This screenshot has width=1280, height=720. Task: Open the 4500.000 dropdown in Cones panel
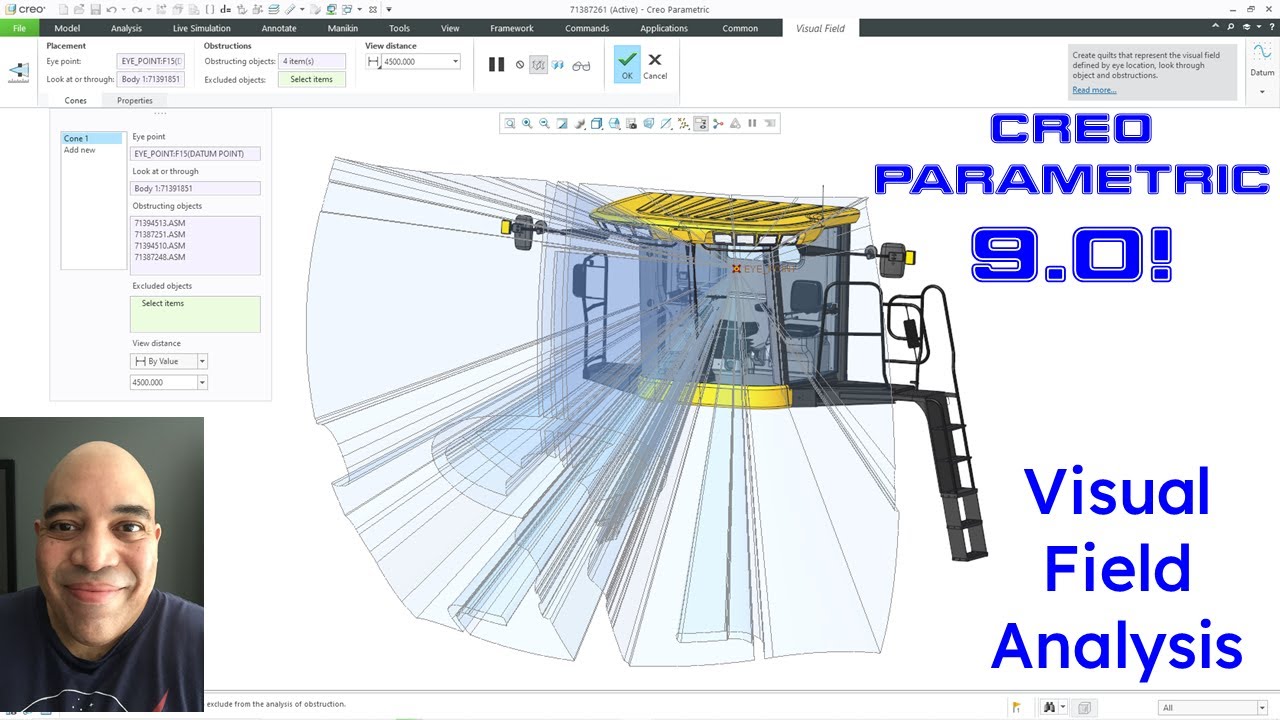pos(202,382)
